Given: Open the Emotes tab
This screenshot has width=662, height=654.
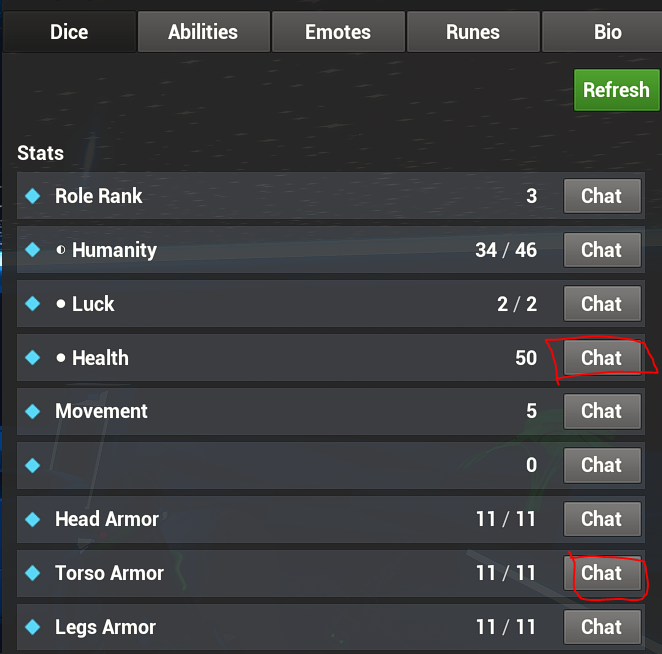Looking at the screenshot, I should pos(338,32).
